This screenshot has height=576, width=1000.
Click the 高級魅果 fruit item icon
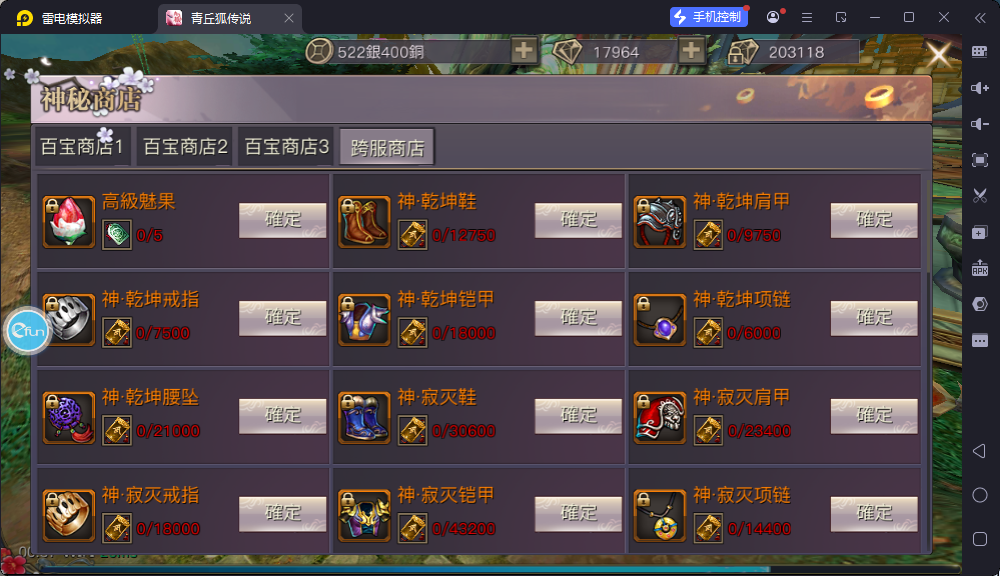(x=68, y=221)
